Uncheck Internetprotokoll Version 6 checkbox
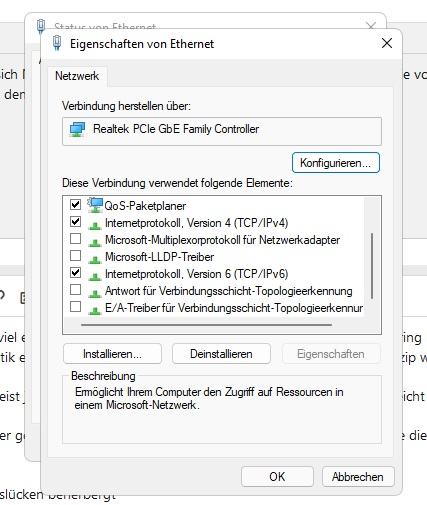427x505 pixels. tap(75, 273)
